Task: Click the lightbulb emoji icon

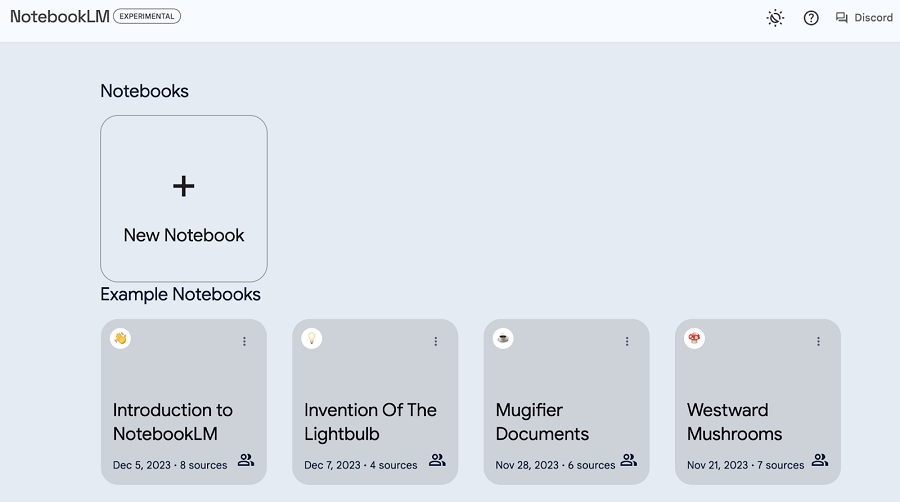Action: click(312, 338)
